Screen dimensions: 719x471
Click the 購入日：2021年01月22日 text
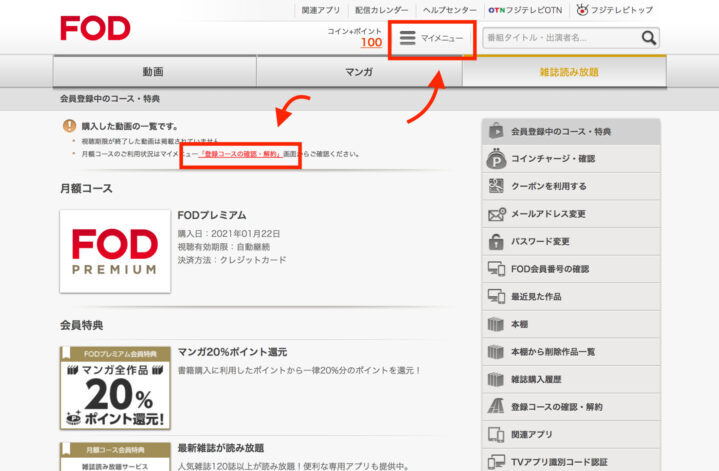(229, 233)
